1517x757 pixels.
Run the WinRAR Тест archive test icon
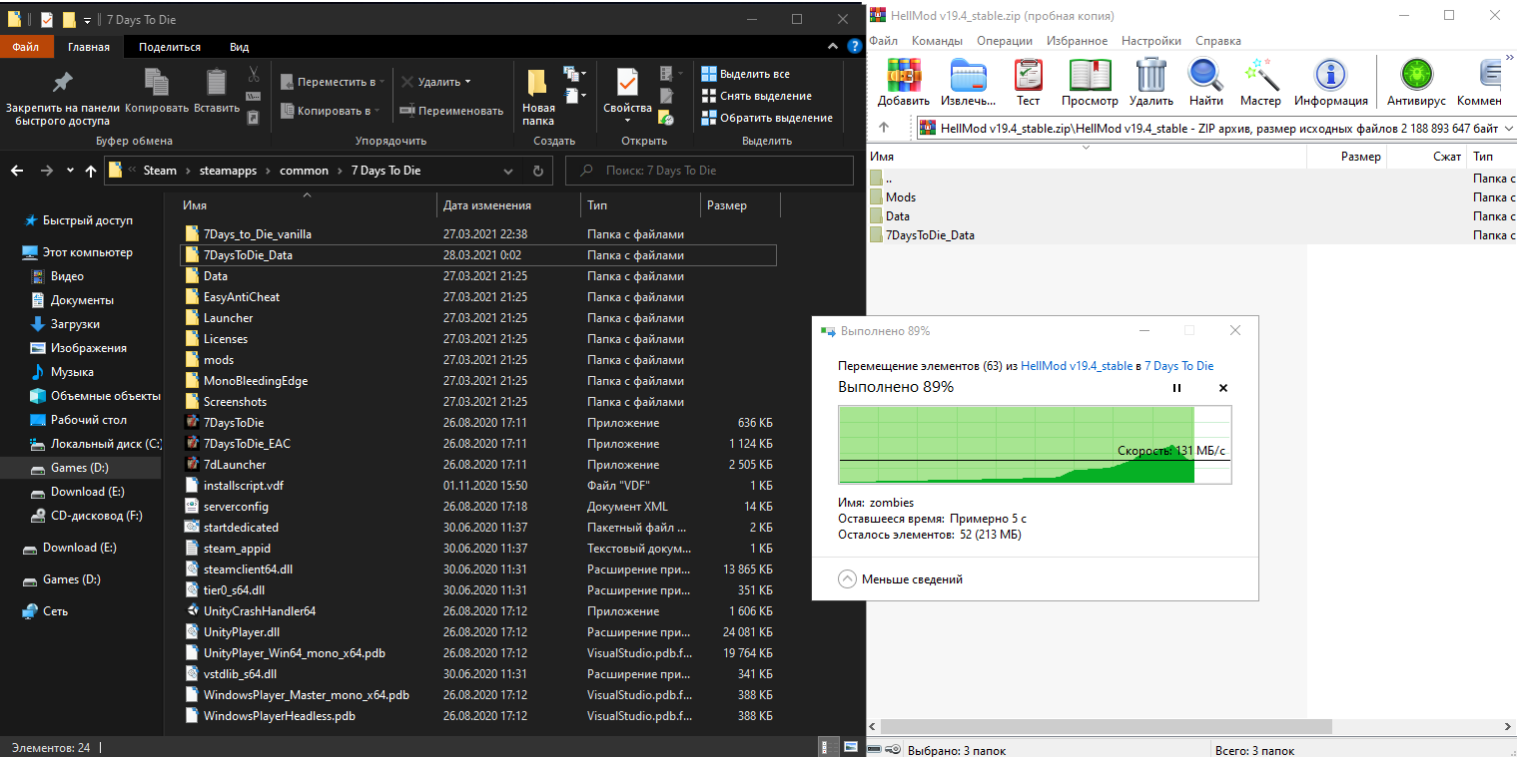[x=1028, y=76]
